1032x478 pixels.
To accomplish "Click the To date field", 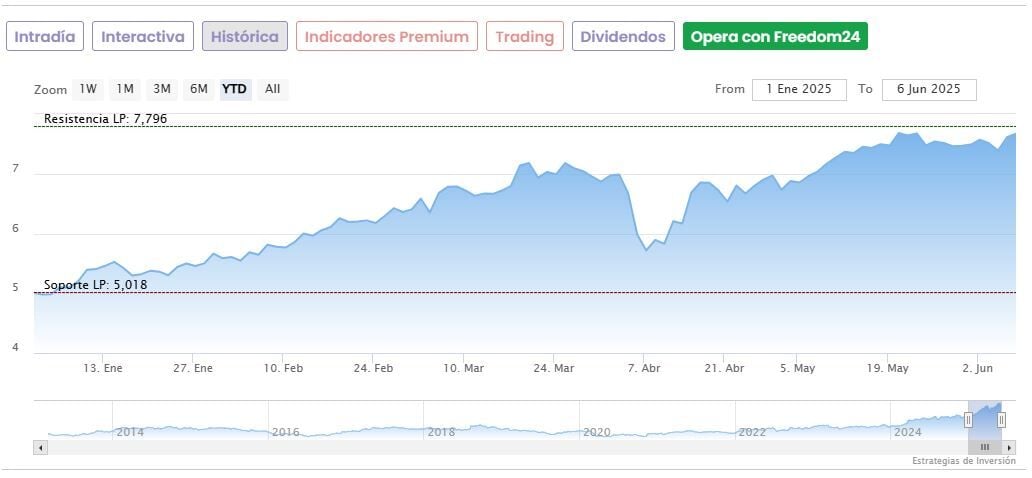I will pos(929,89).
